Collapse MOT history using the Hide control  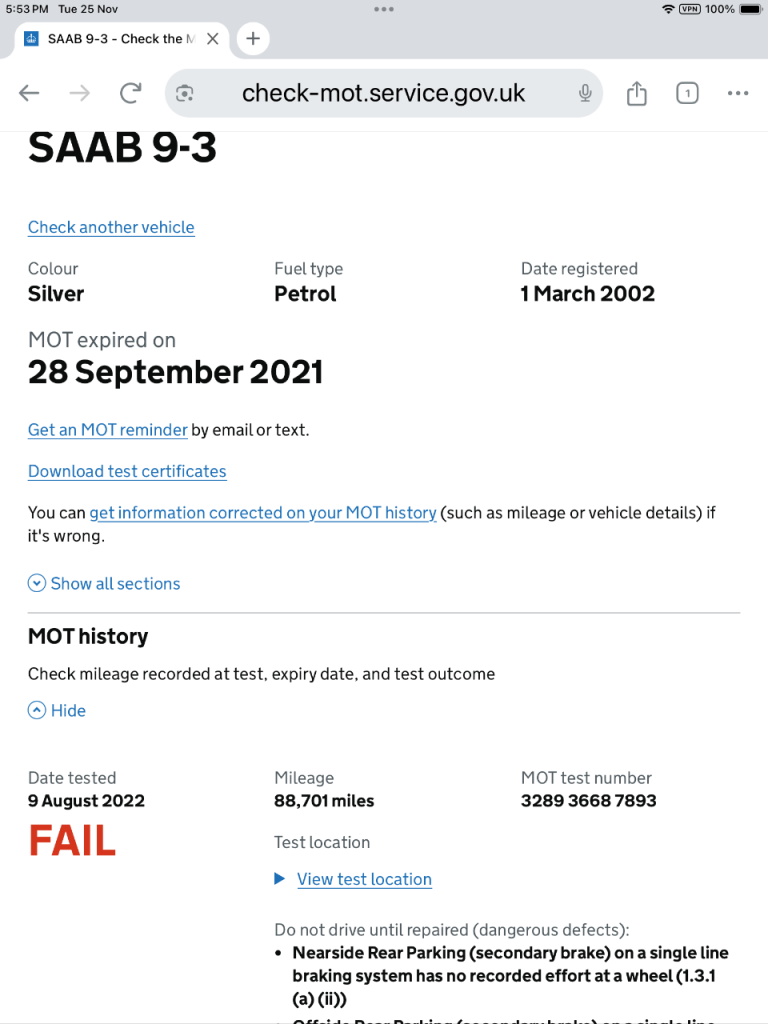(57, 710)
